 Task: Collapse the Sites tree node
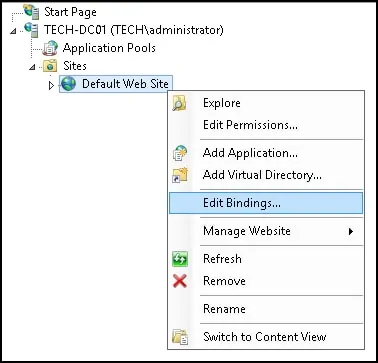click(x=32, y=67)
